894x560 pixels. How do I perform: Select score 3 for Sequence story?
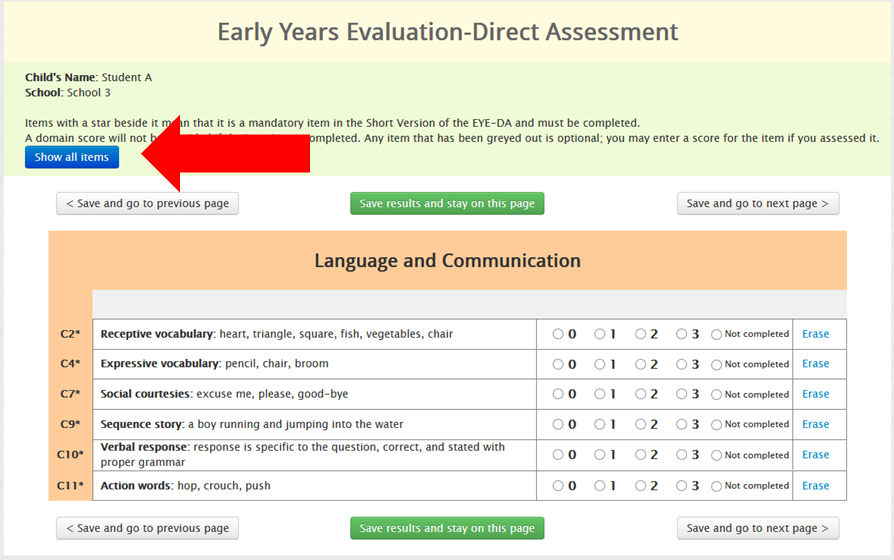(x=681, y=424)
